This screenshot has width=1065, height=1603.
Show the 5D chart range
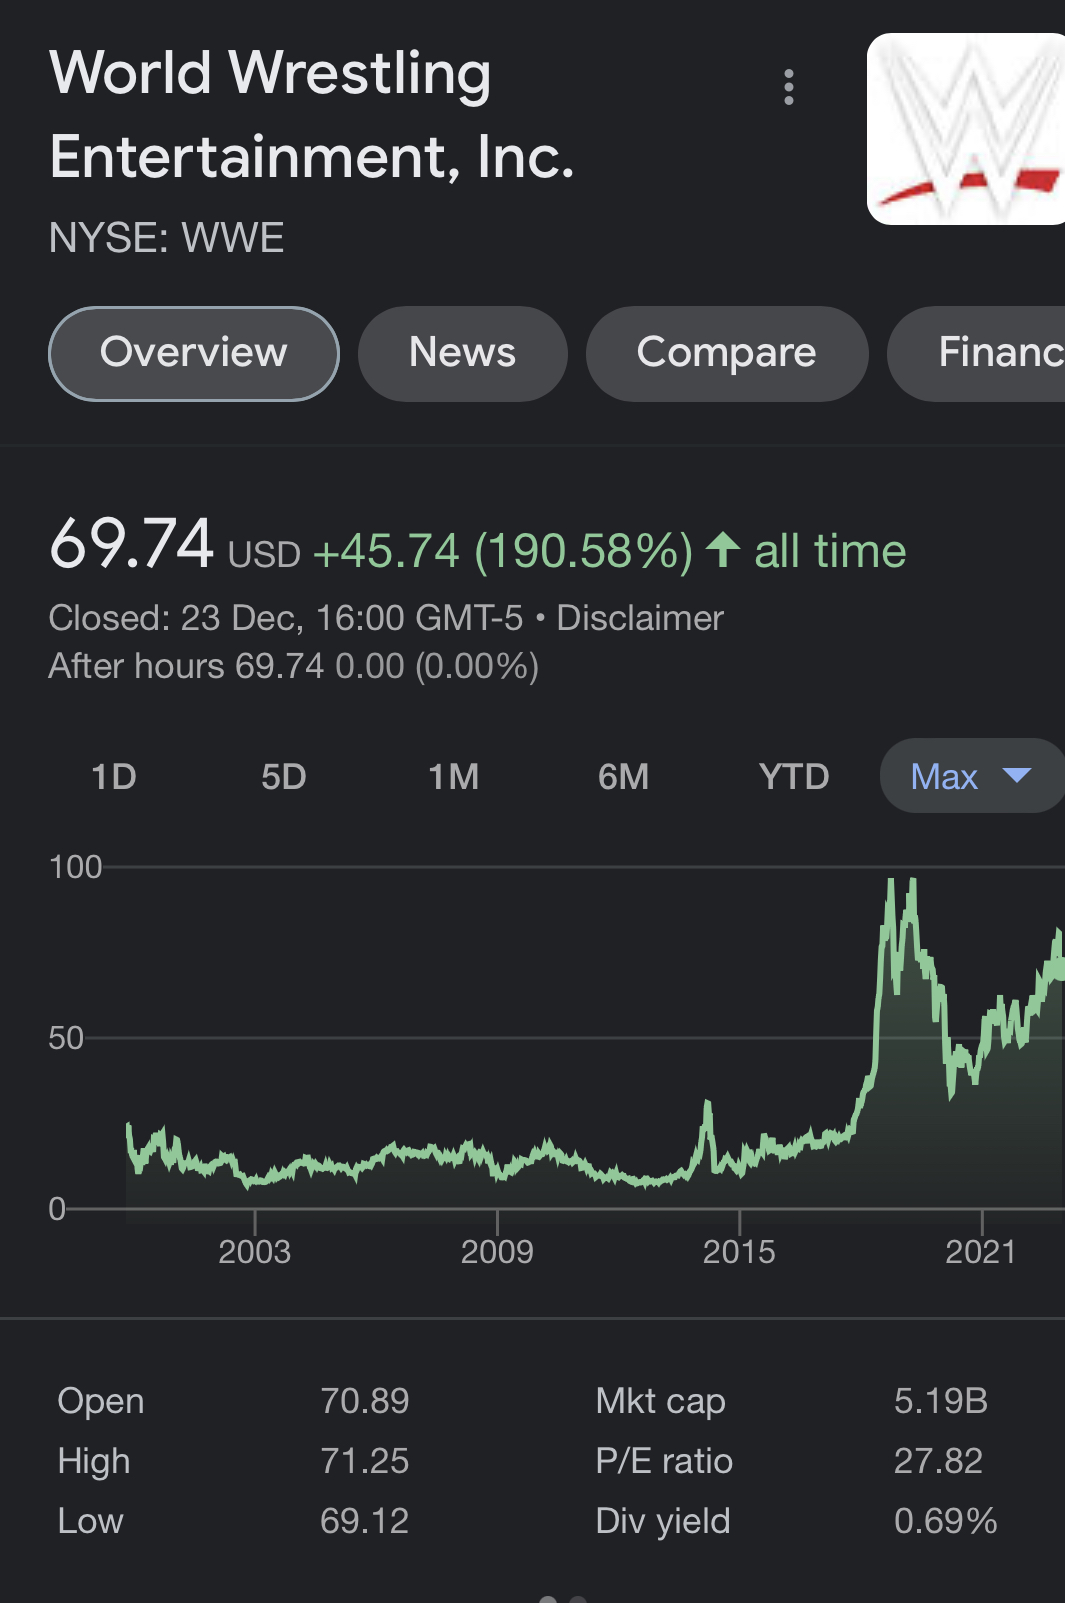point(284,777)
